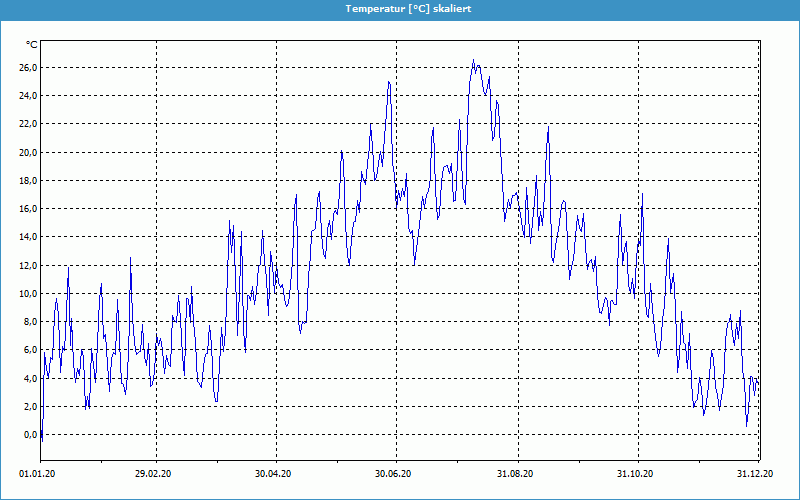Select the 12,0 y-axis value
The image size is (800, 500).
[28, 265]
